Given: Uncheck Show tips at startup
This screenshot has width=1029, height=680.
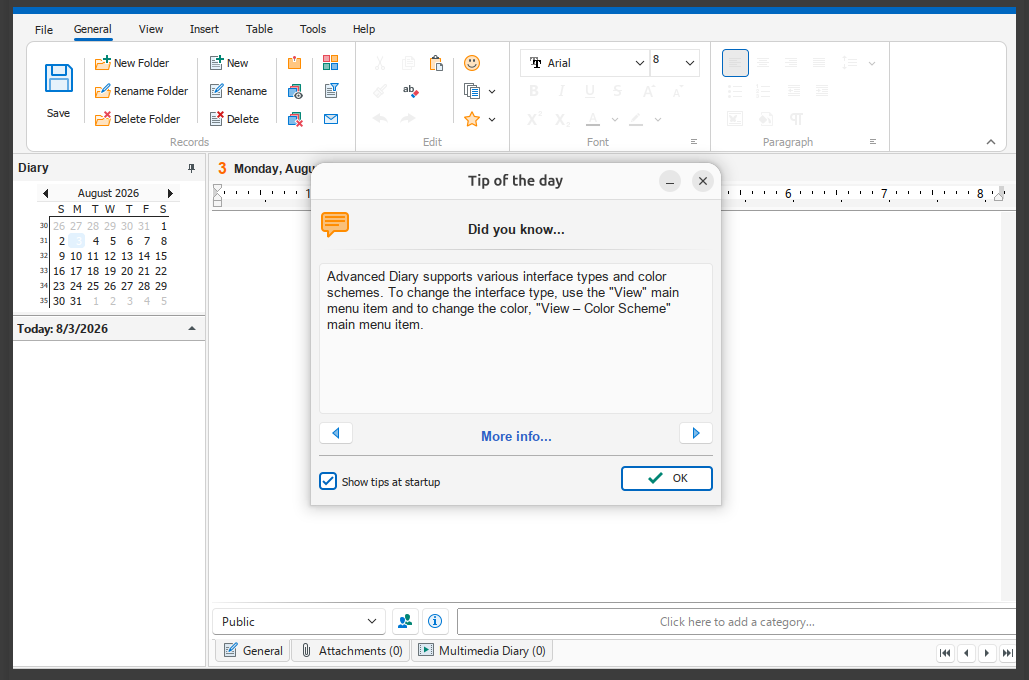Looking at the screenshot, I should tap(327, 481).
